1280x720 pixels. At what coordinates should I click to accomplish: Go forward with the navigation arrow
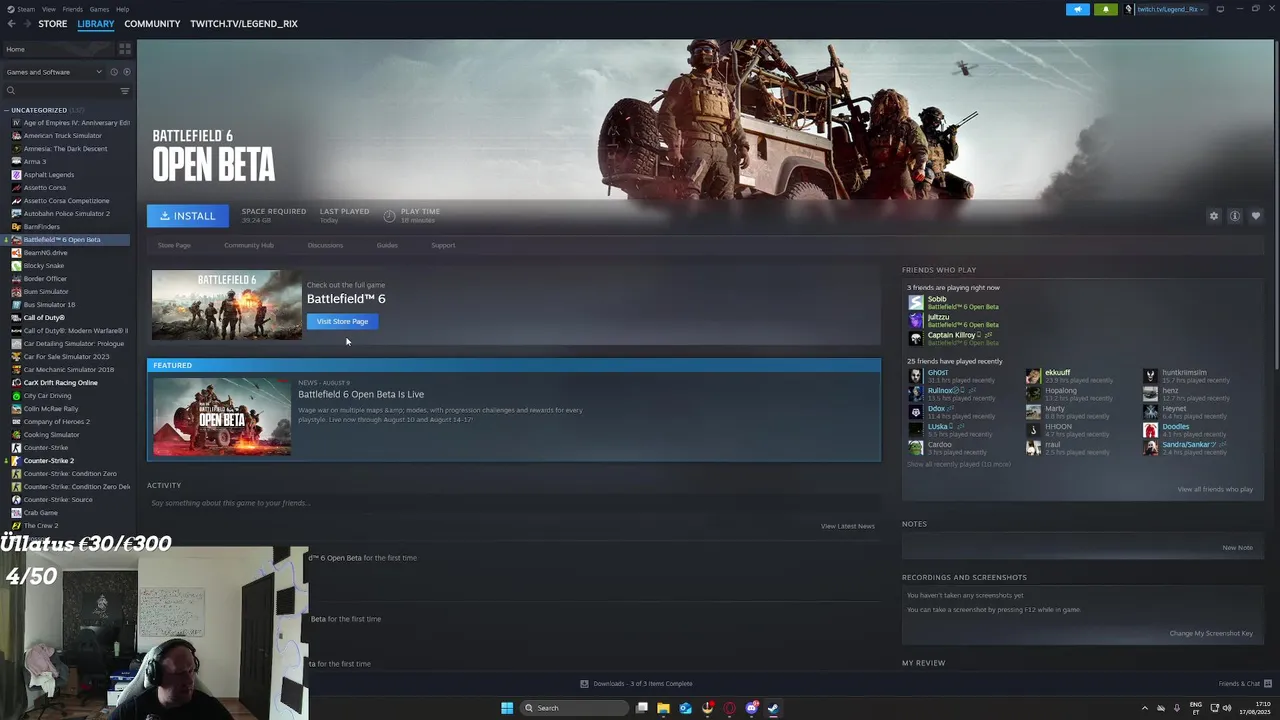(x=27, y=24)
